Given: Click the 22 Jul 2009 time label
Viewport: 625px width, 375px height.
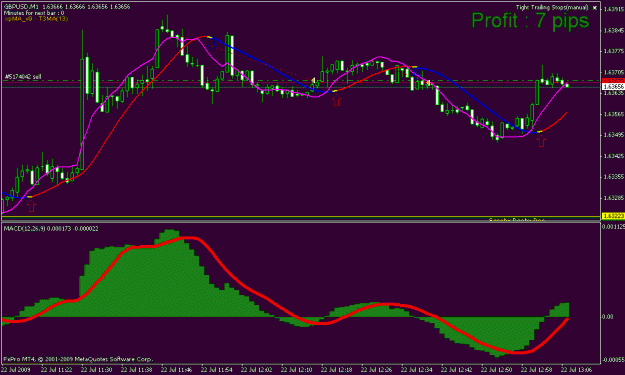Looking at the screenshot, I should (x=16, y=370).
